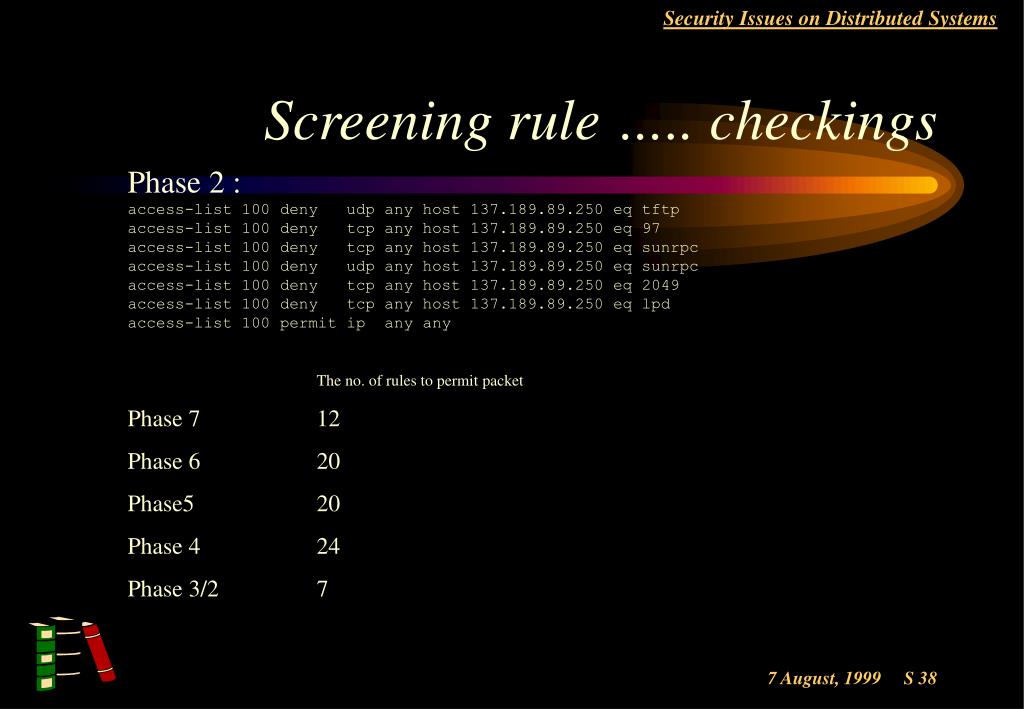Click the 'Phase 3/2' row label
The width and height of the screenshot is (1024, 709).
[173, 589]
